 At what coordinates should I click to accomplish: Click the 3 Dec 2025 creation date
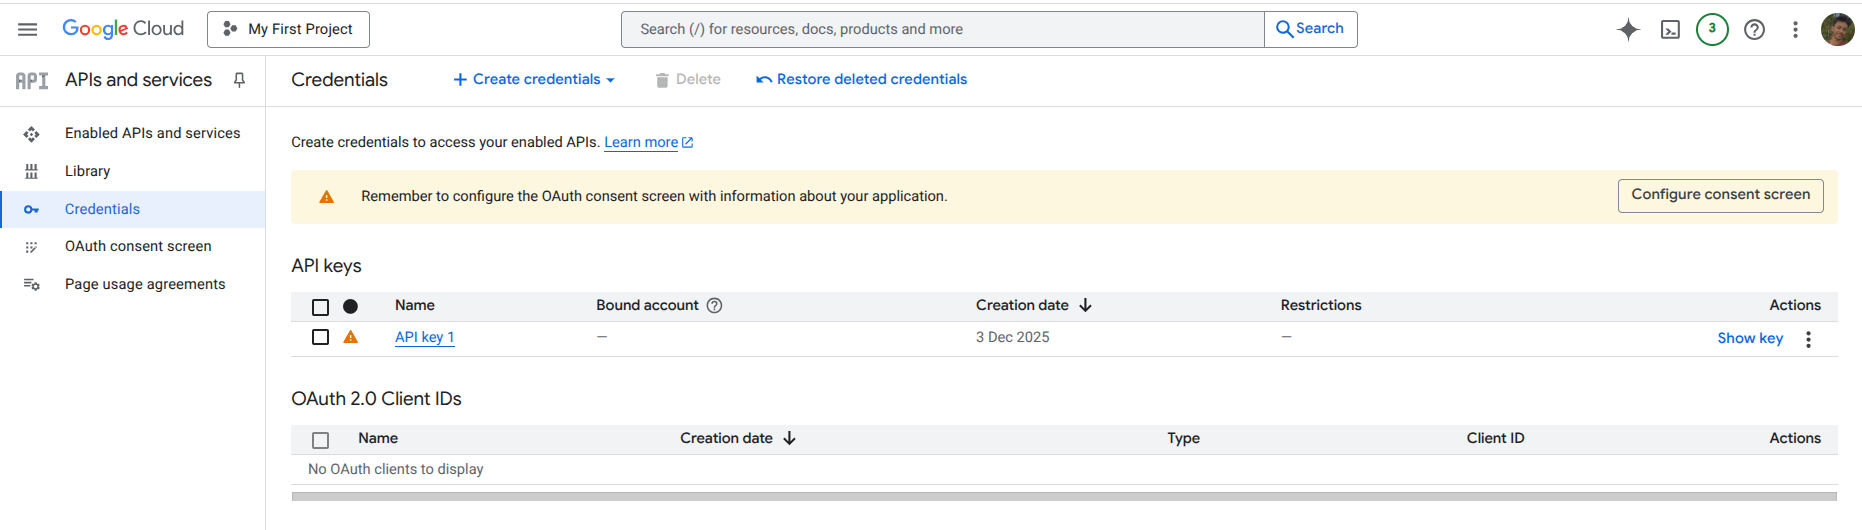[x=1012, y=337]
